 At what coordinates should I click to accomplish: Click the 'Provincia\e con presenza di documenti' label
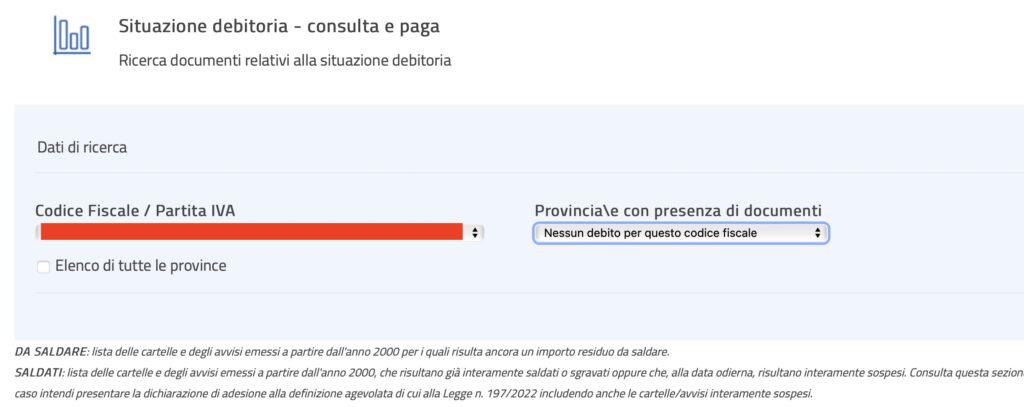coord(678,211)
